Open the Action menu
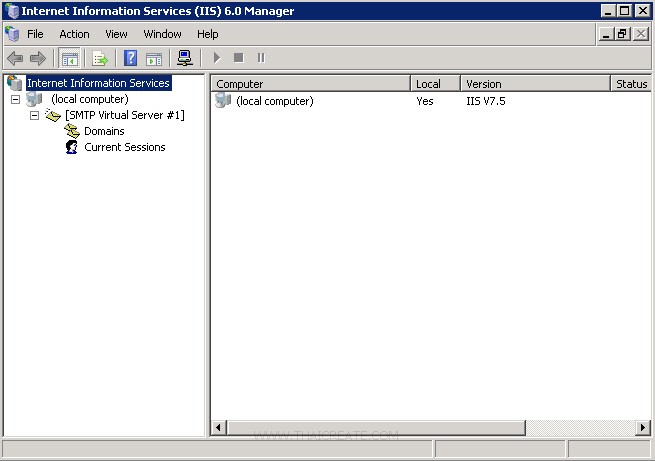655x461 pixels. 74,34
